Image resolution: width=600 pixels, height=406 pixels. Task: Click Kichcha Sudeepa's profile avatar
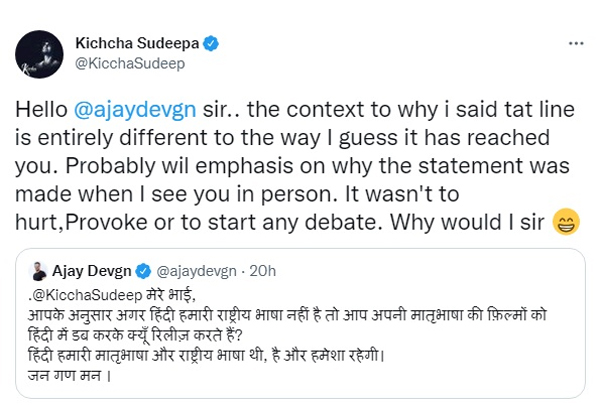pos(39,53)
